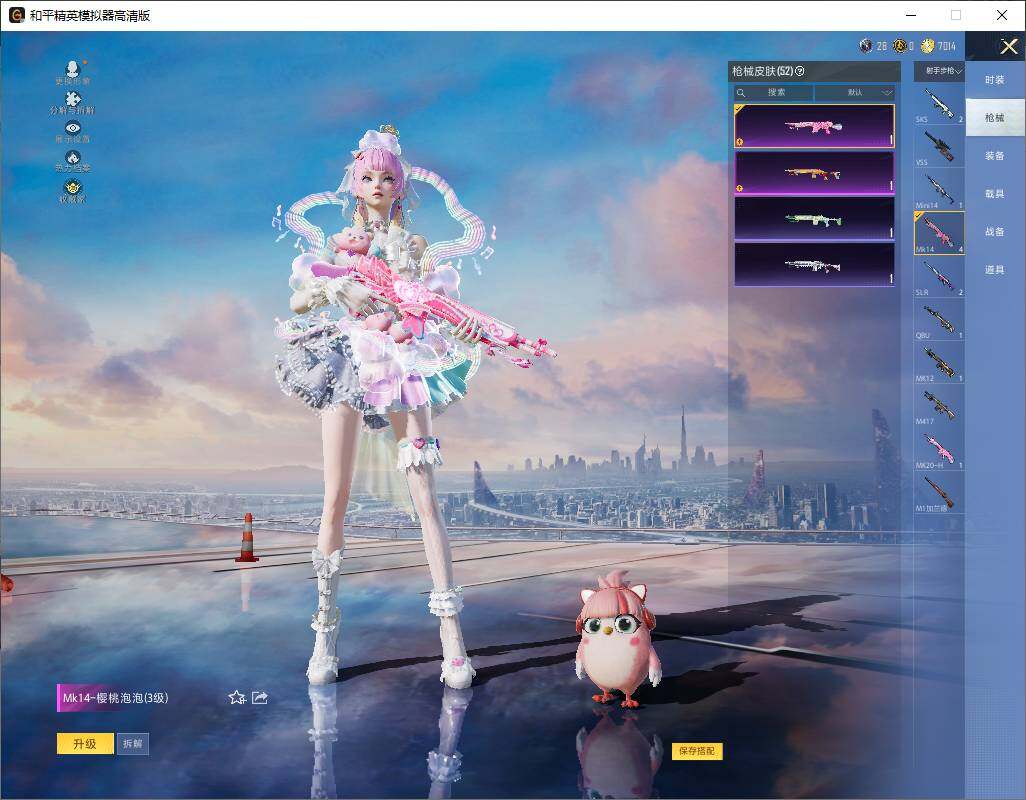Click the 拆解 dismantle button
The width and height of the screenshot is (1026, 800).
[x=133, y=744]
